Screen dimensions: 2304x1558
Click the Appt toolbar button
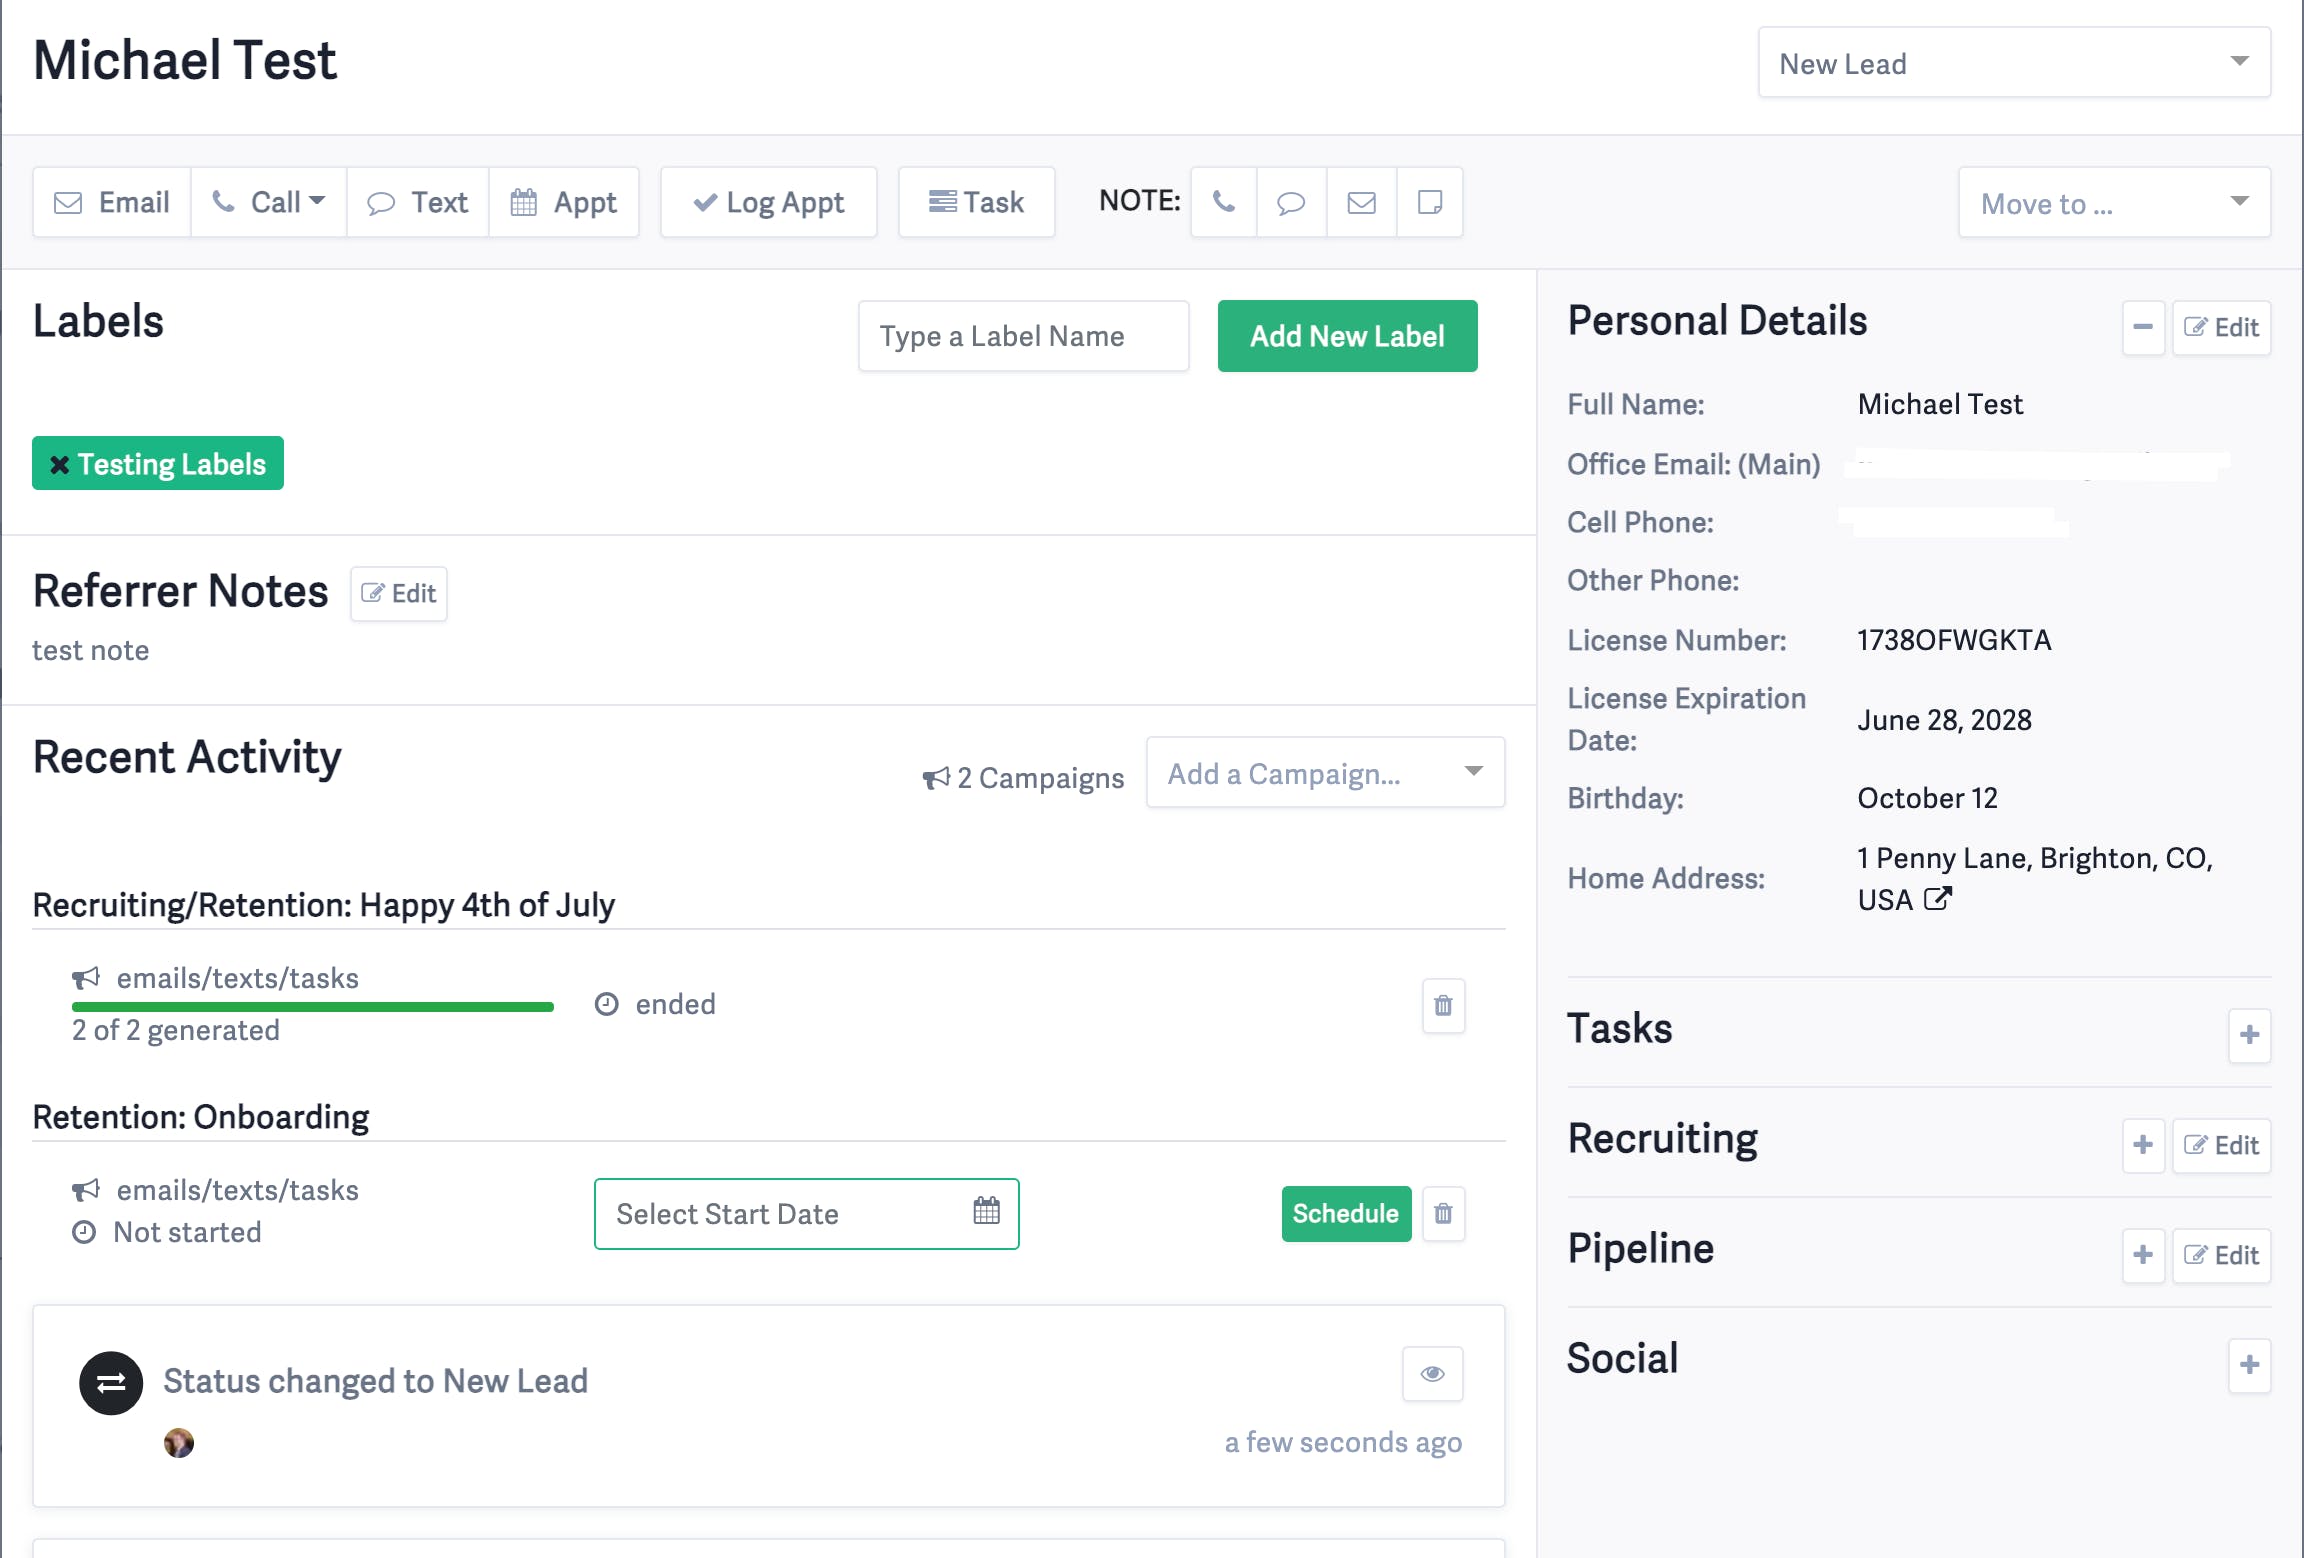(564, 203)
